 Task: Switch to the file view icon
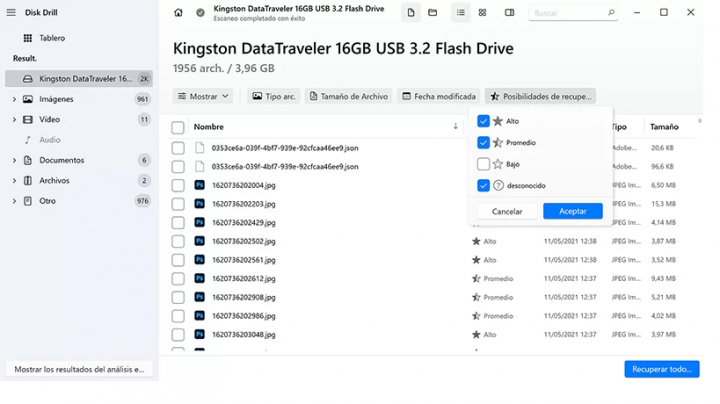click(411, 13)
